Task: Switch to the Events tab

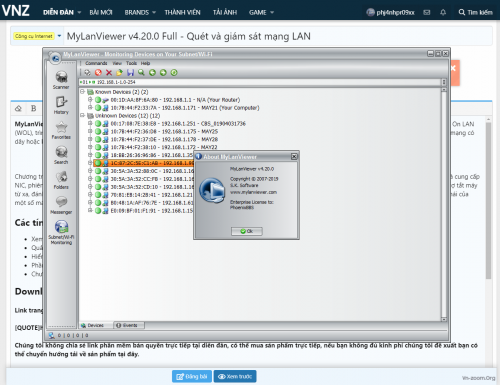Action: click(x=129, y=325)
